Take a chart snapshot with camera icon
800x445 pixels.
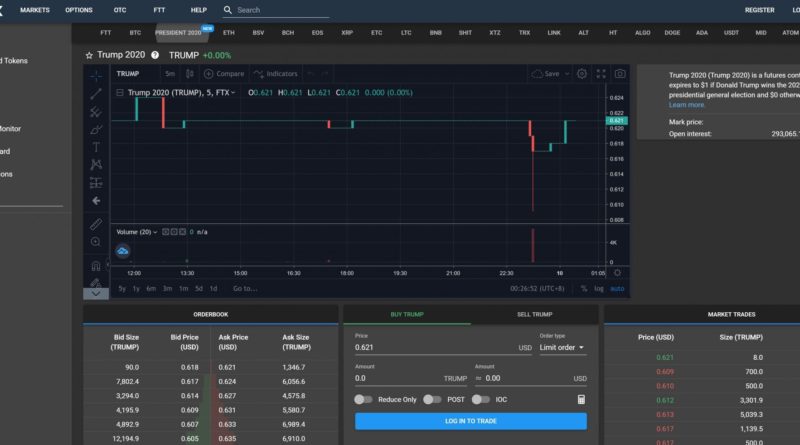pos(620,74)
